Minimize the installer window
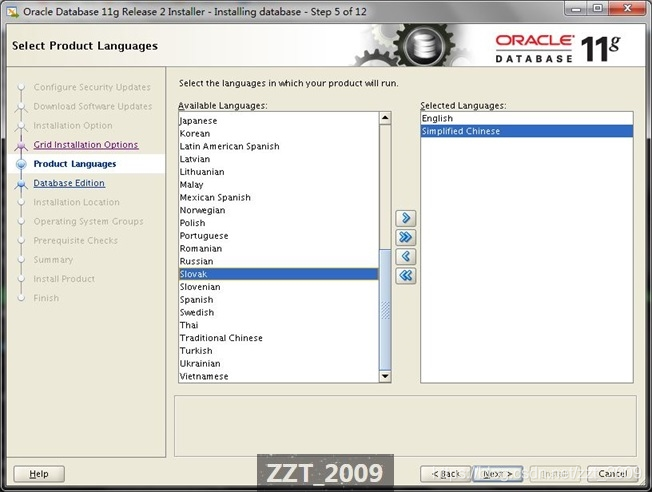This screenshot has height=492, width=652. (576, 8)
